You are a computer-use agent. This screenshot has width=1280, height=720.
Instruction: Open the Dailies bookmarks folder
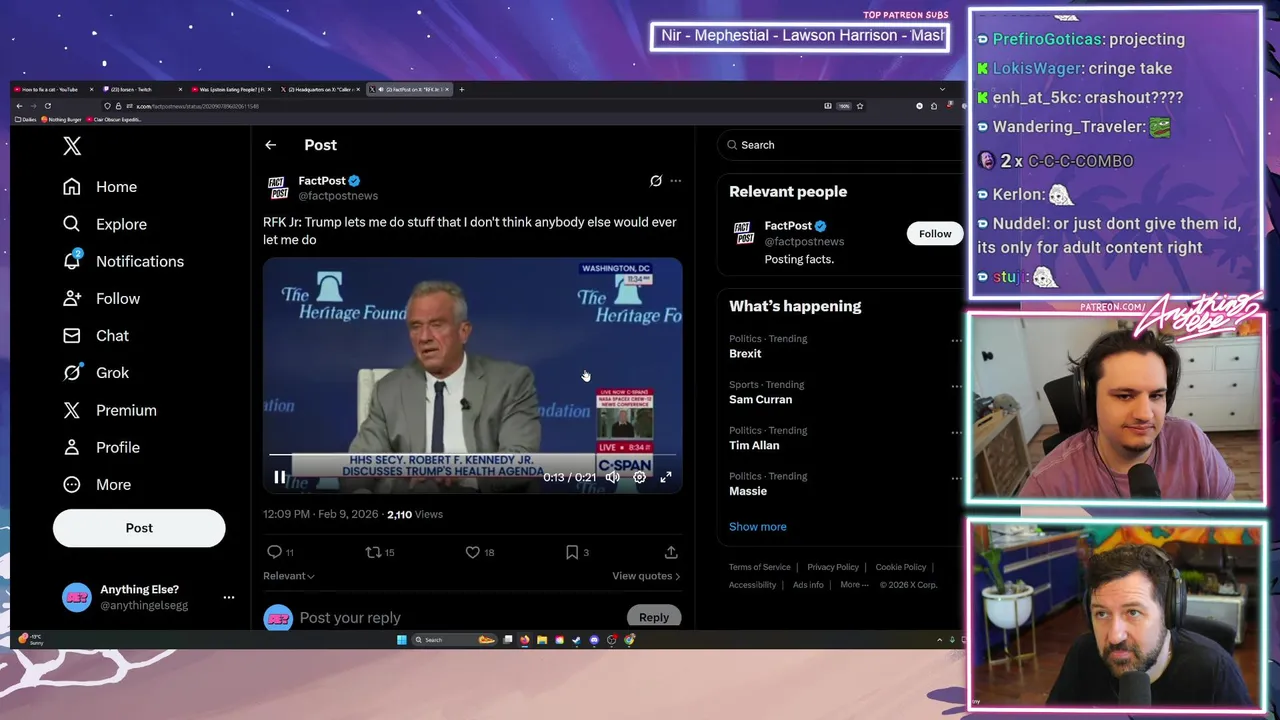click(26, 120)
